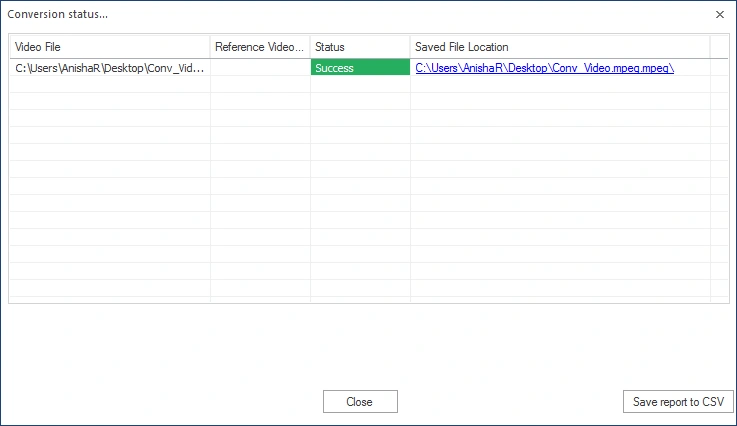Close the window with the X icon
Viewport: 737px width, 426px height.
coord(720,15)
